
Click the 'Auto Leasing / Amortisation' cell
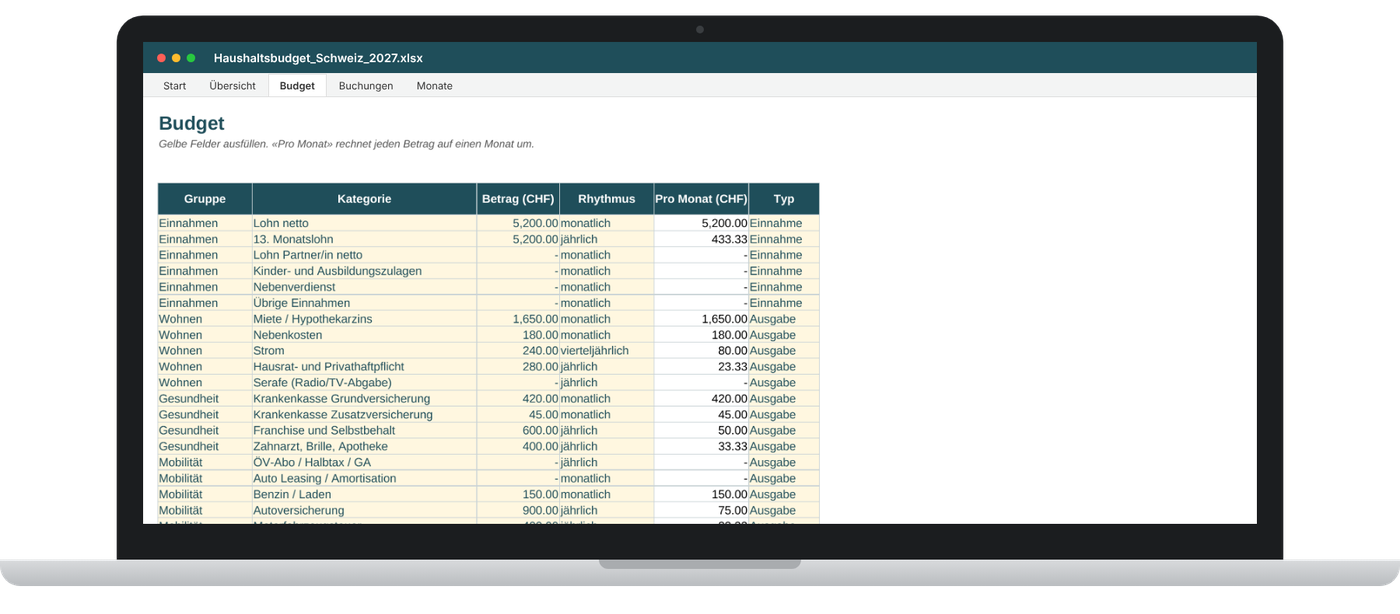pos(364,478)
